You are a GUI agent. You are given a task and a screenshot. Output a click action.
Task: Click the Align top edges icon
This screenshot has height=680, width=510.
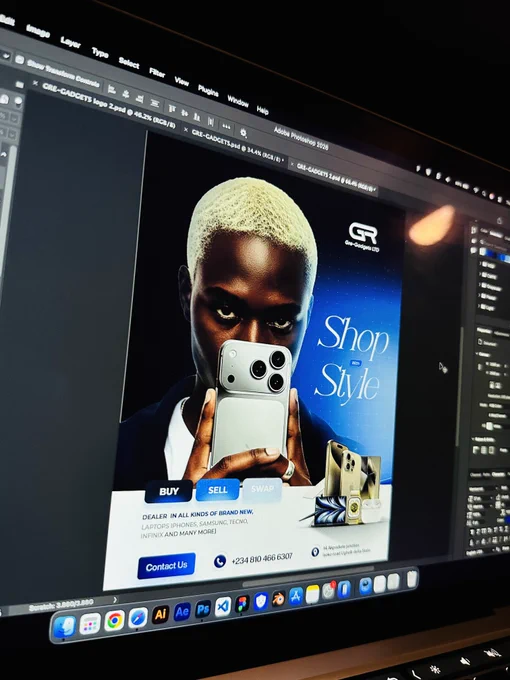click(172, 109)
